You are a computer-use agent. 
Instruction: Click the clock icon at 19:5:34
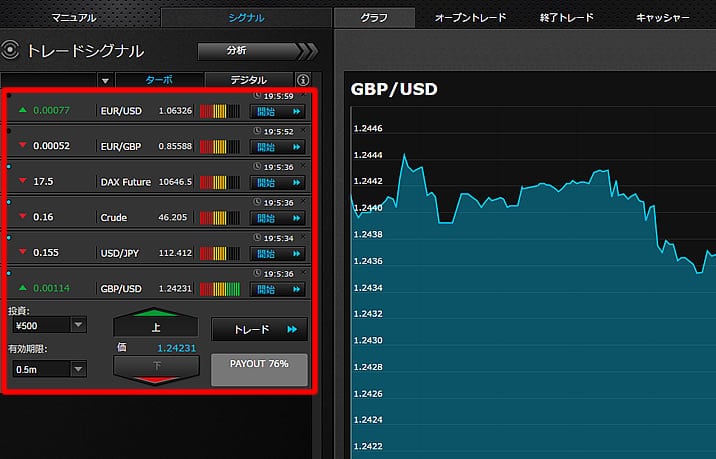pyautogui.click(x=257, y=238)
